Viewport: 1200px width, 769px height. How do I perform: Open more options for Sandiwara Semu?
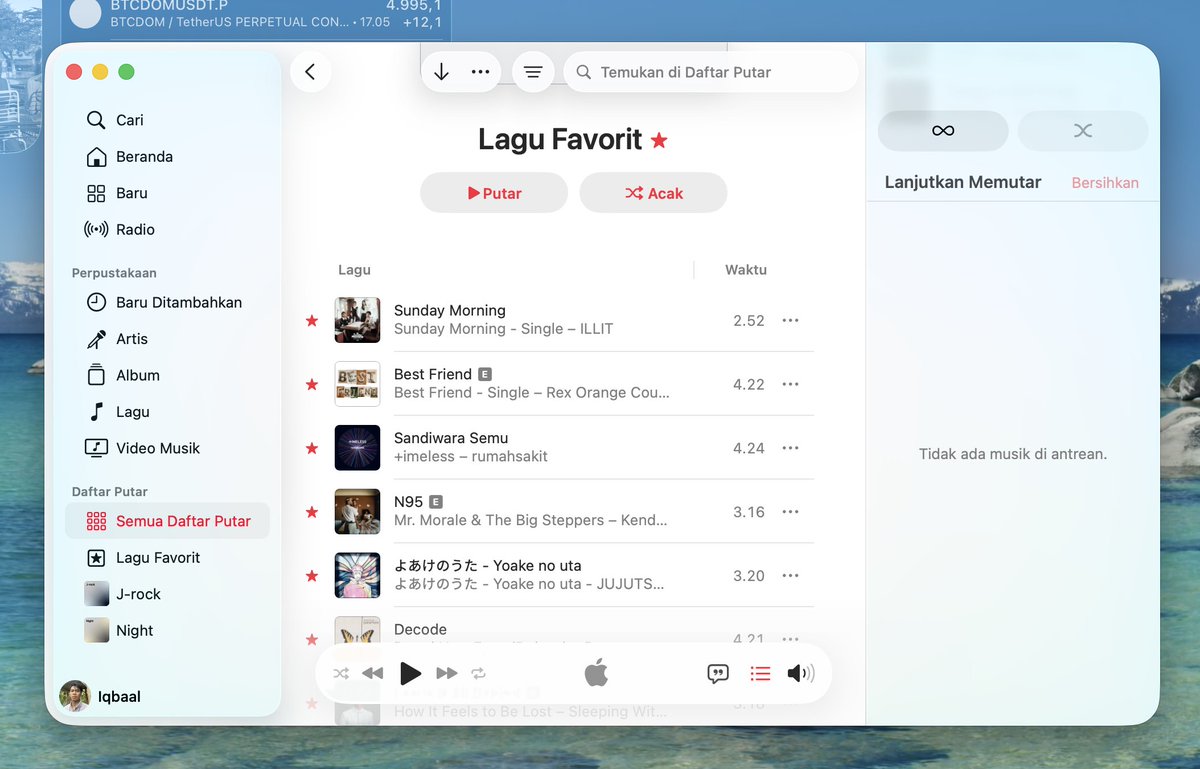pyautogui.click(x=790, y=448)
